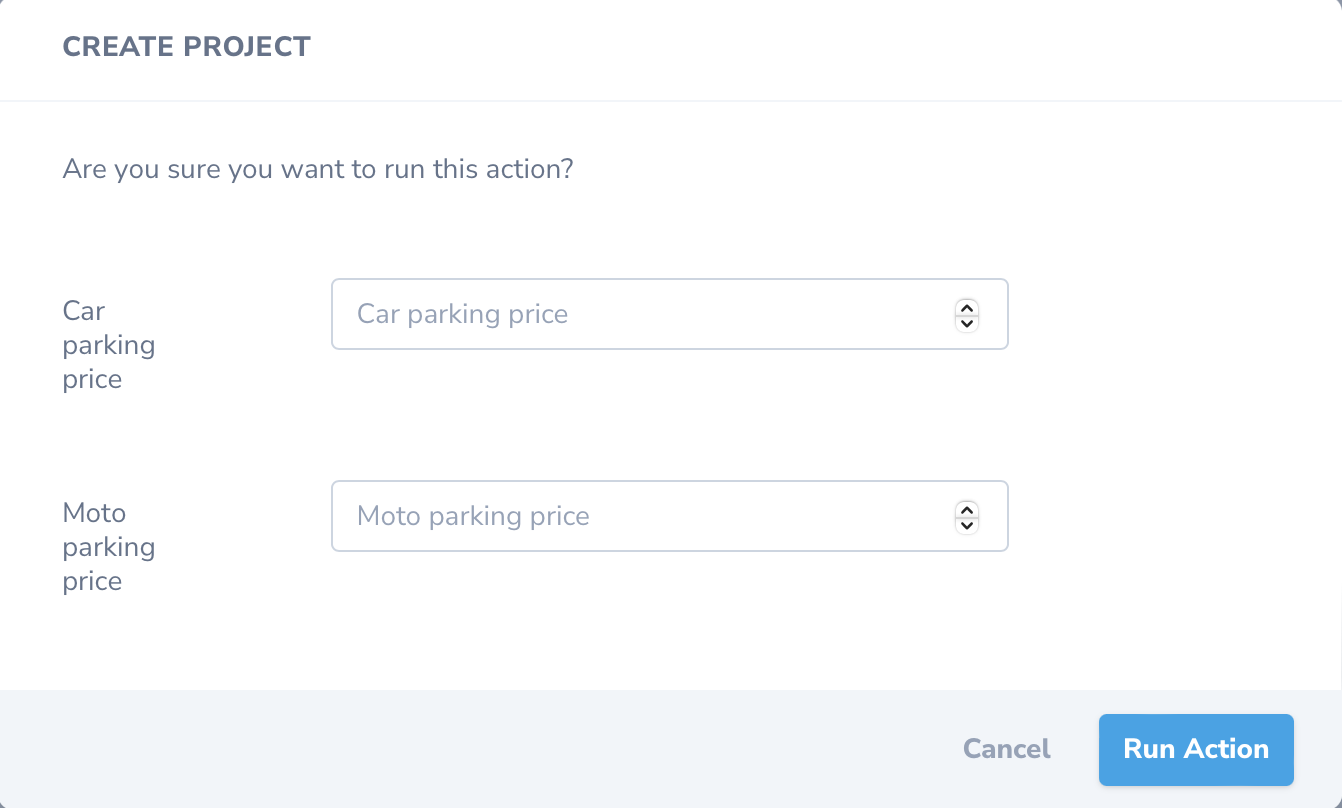Click the dialog header divider area

(x=671, y=100)
